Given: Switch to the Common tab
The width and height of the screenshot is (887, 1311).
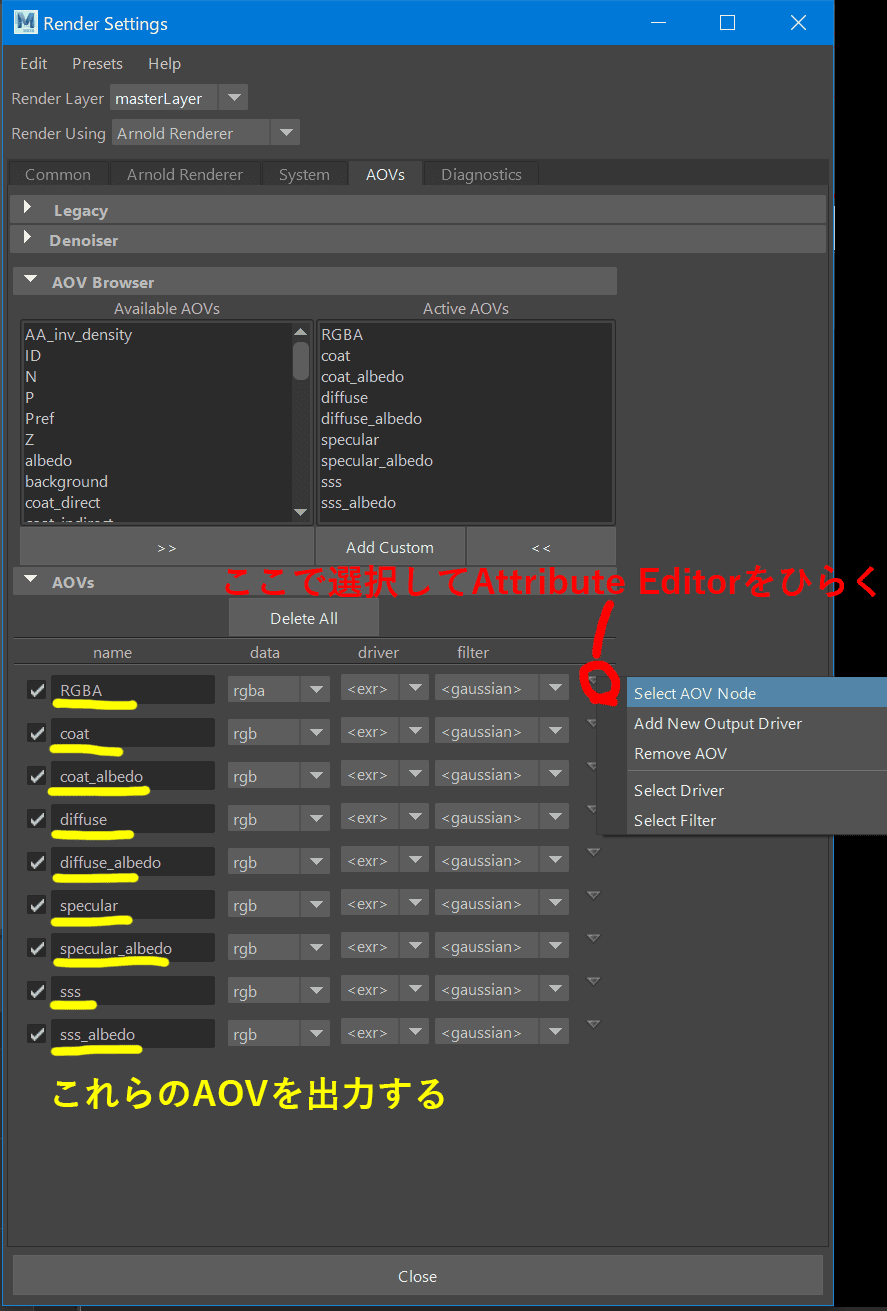Looking at the screenshot, I should [x=58, y=174].
